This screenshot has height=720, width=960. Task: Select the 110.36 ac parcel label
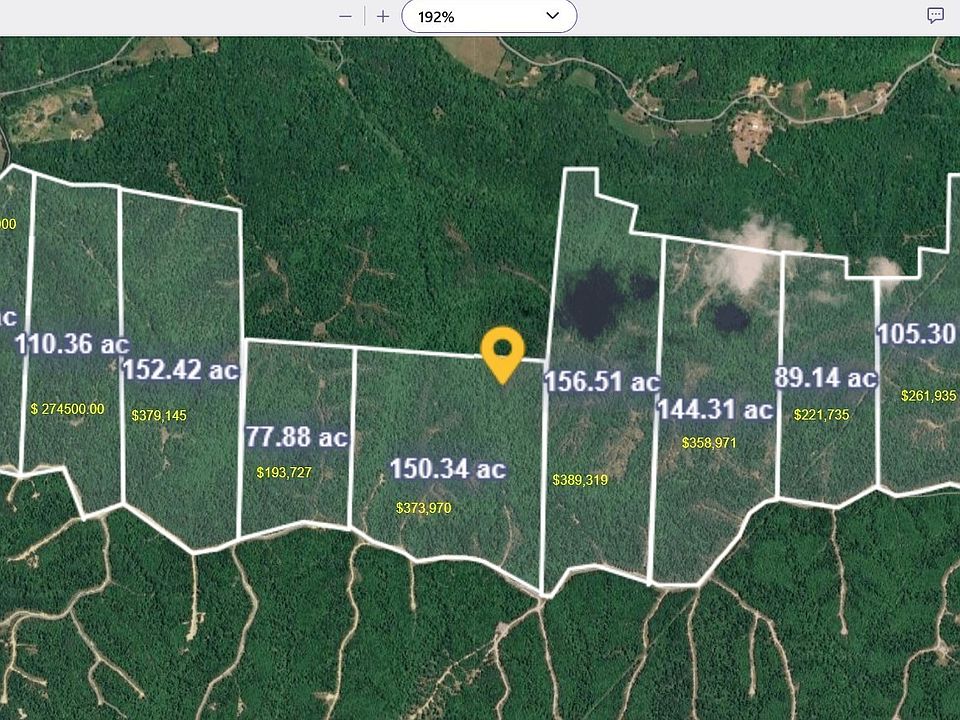tap(72, 344)
